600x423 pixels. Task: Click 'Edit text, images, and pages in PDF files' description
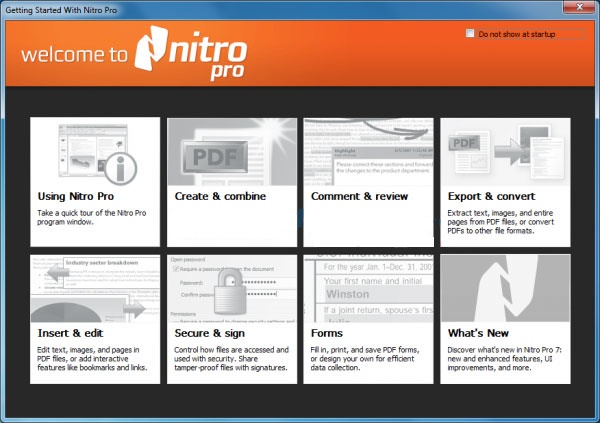tap(92, 359)
